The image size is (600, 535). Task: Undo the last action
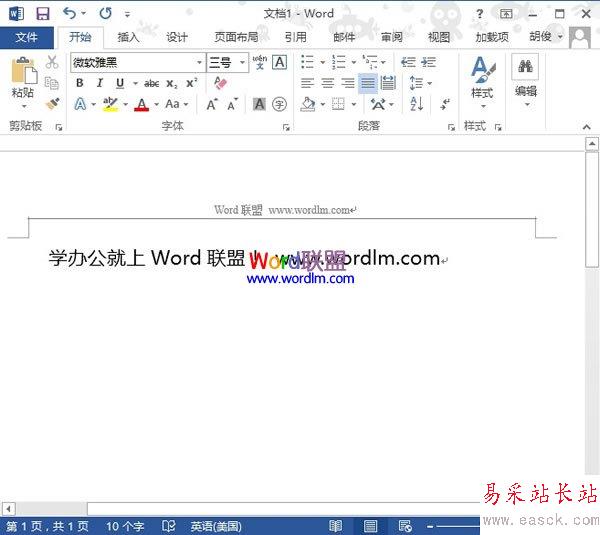(x=70, y=13)
